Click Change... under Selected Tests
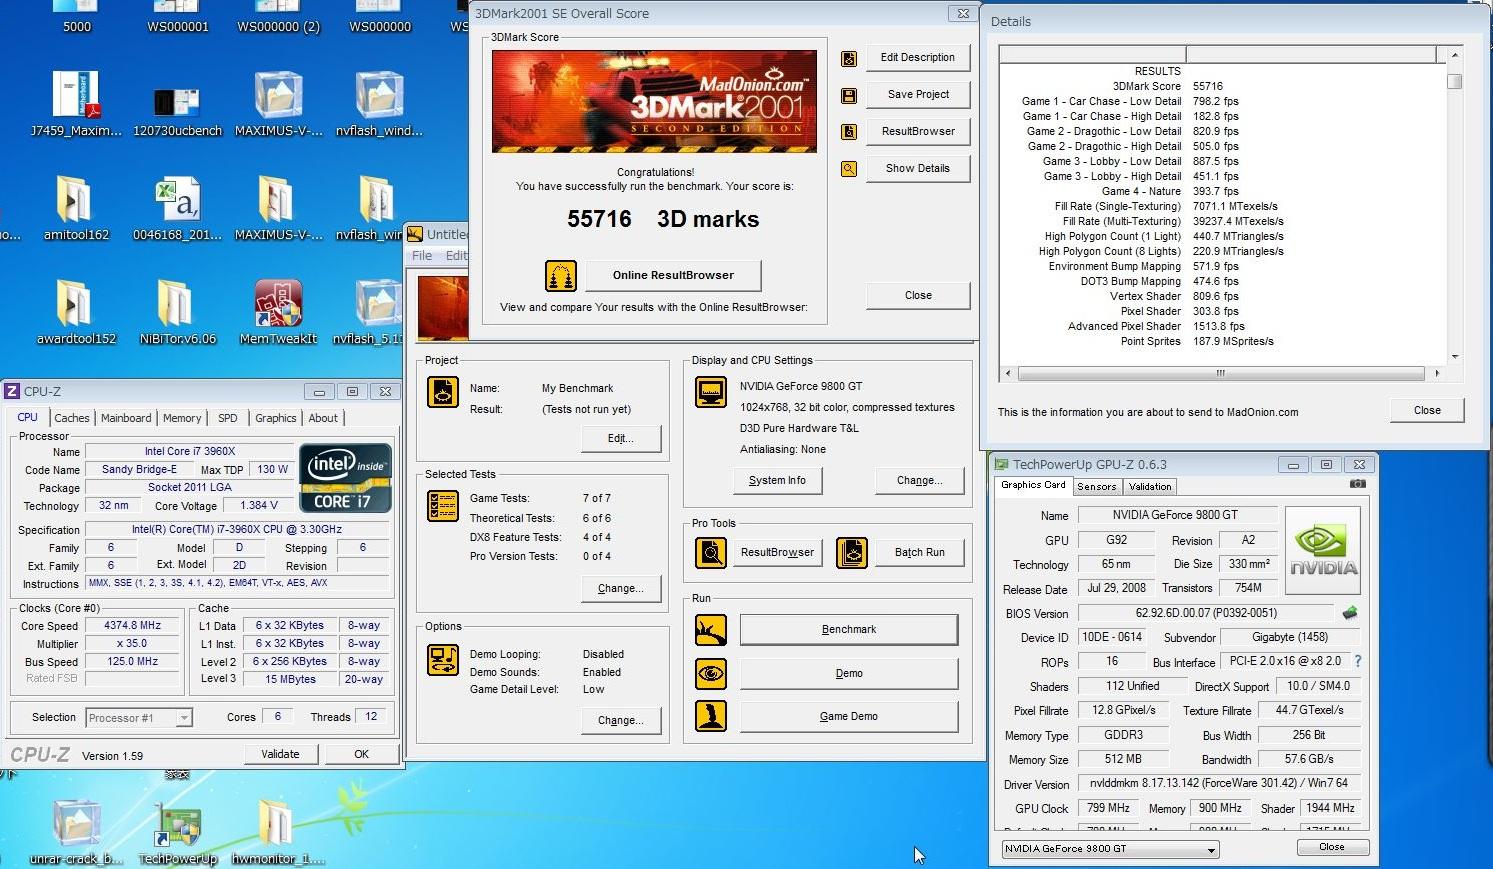Viewport: 1493px width, 869px height. coord(621,588)
